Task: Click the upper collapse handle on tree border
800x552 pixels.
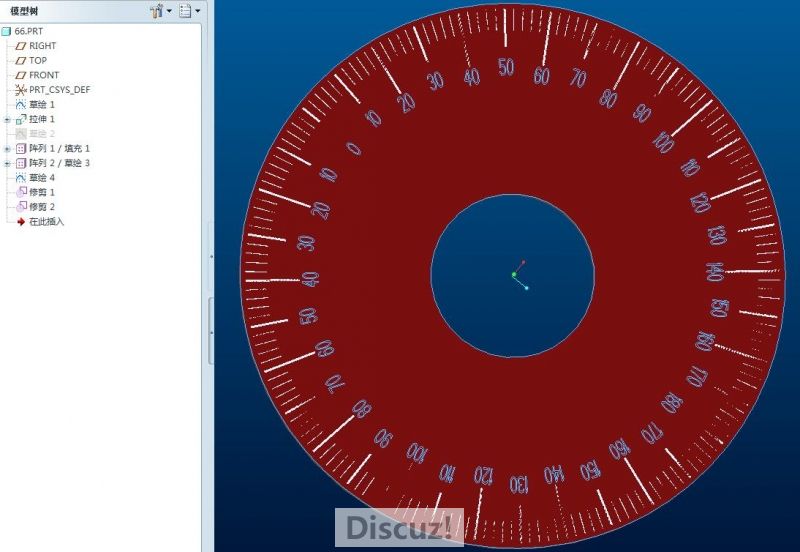Action: pyautogui.click(x=210, y=257)
